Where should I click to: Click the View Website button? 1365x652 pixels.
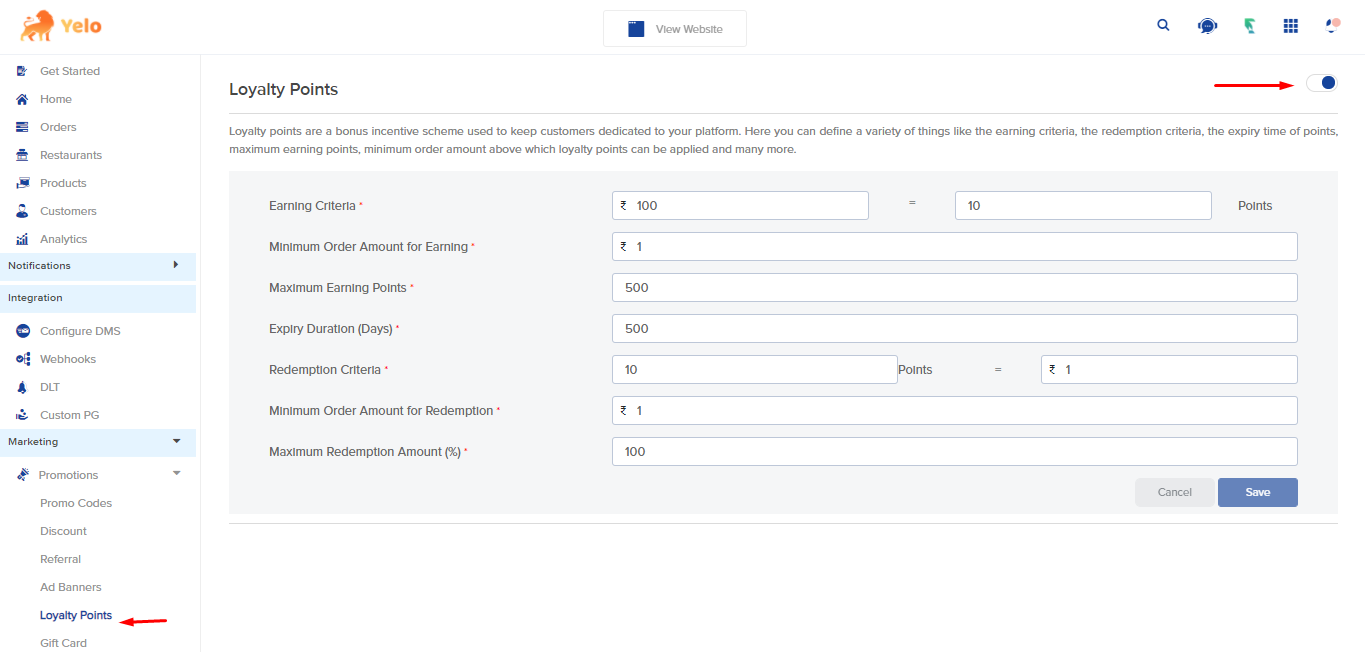[675, 29]
